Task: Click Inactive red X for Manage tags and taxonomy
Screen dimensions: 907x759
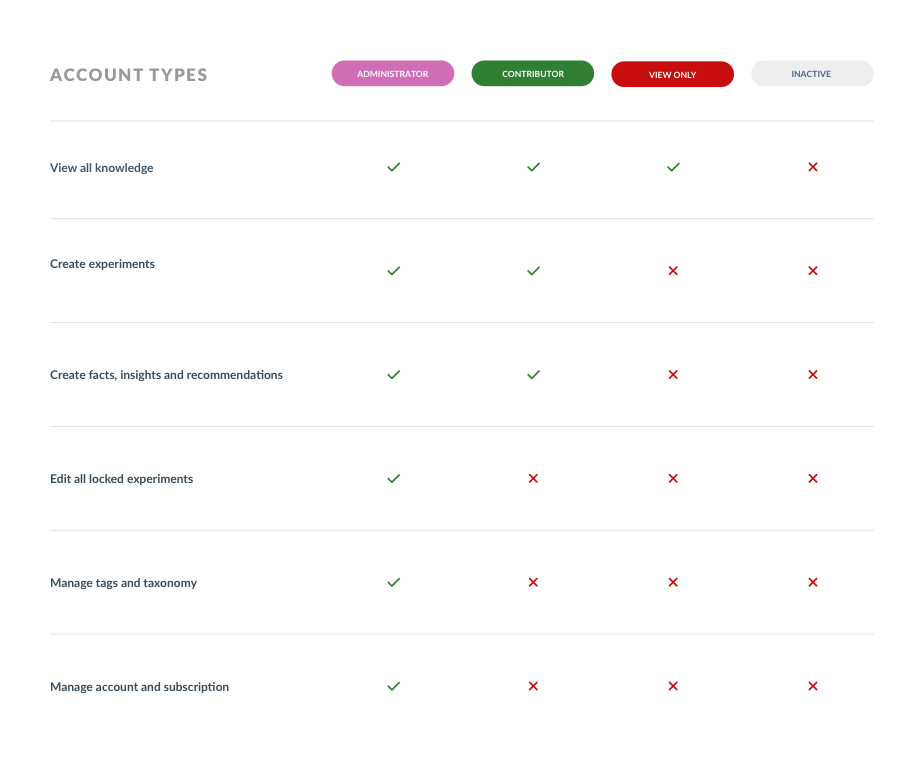Action: tap(813, 582)
